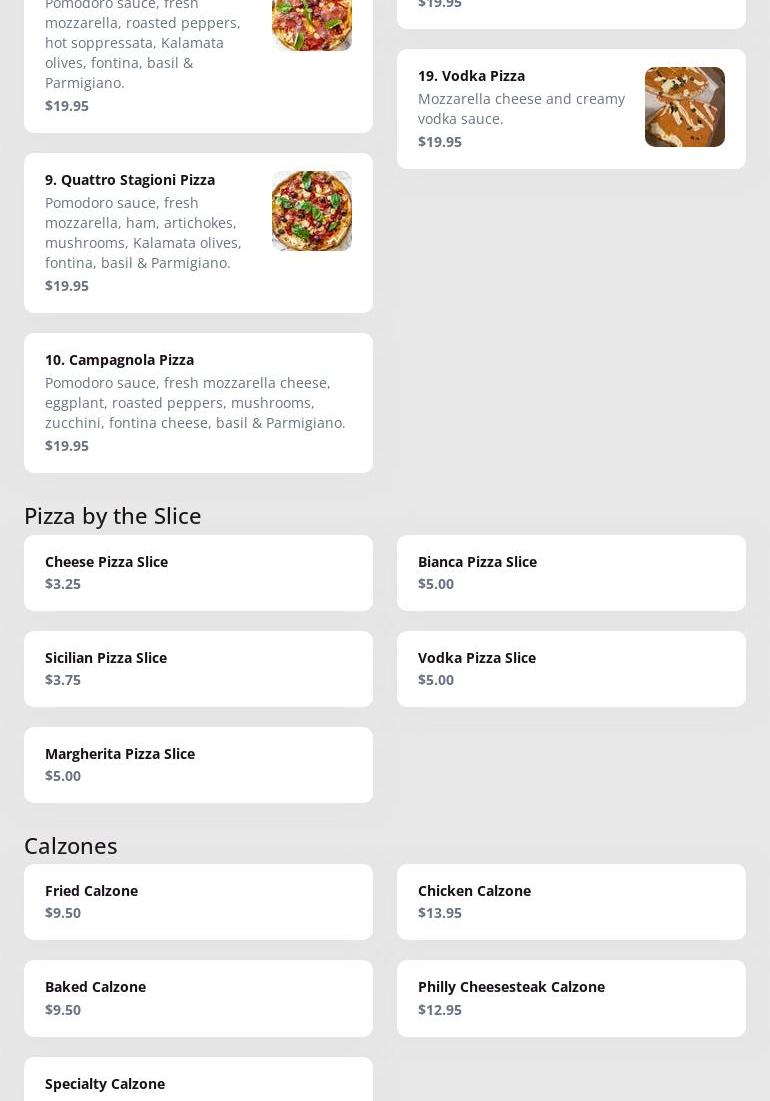Select the Philly Cheesesteak Calzone card
Image resolution: width=770 pixels, height=1101 pixels.
570,997
